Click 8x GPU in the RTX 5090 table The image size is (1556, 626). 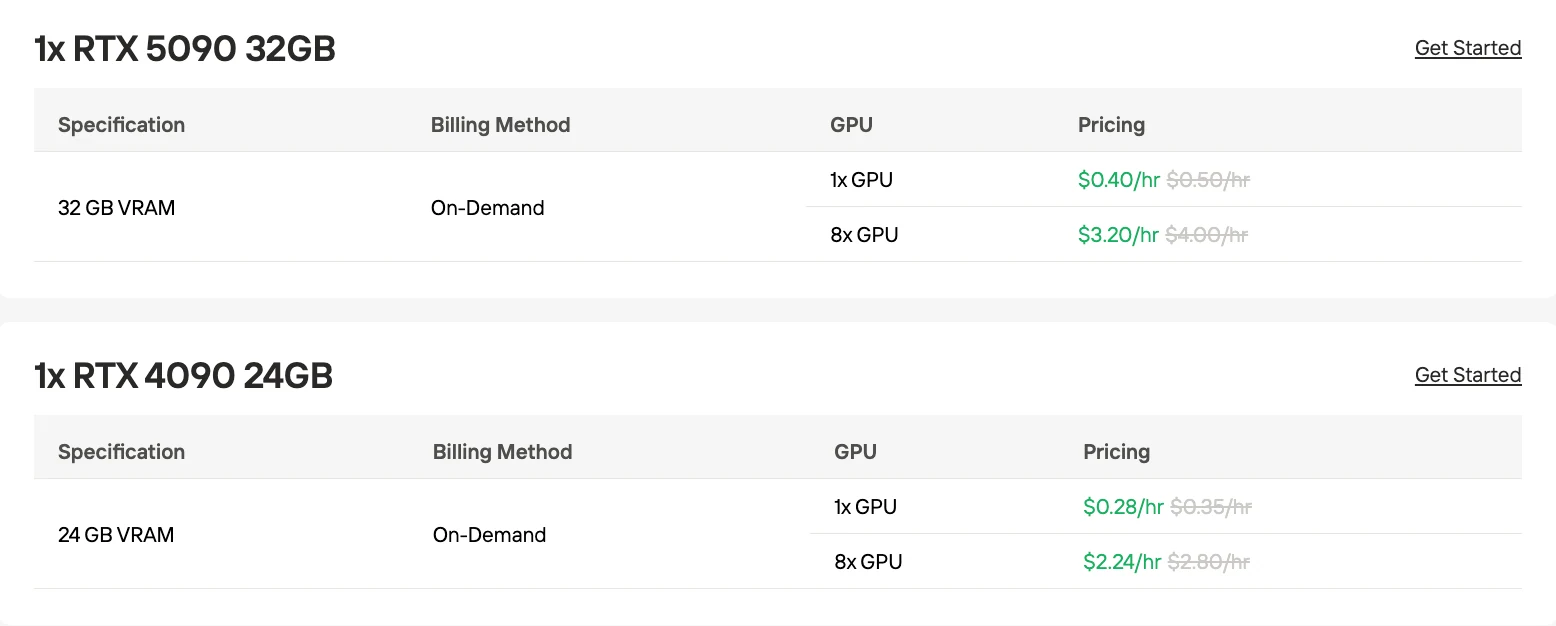pos(864,235)
